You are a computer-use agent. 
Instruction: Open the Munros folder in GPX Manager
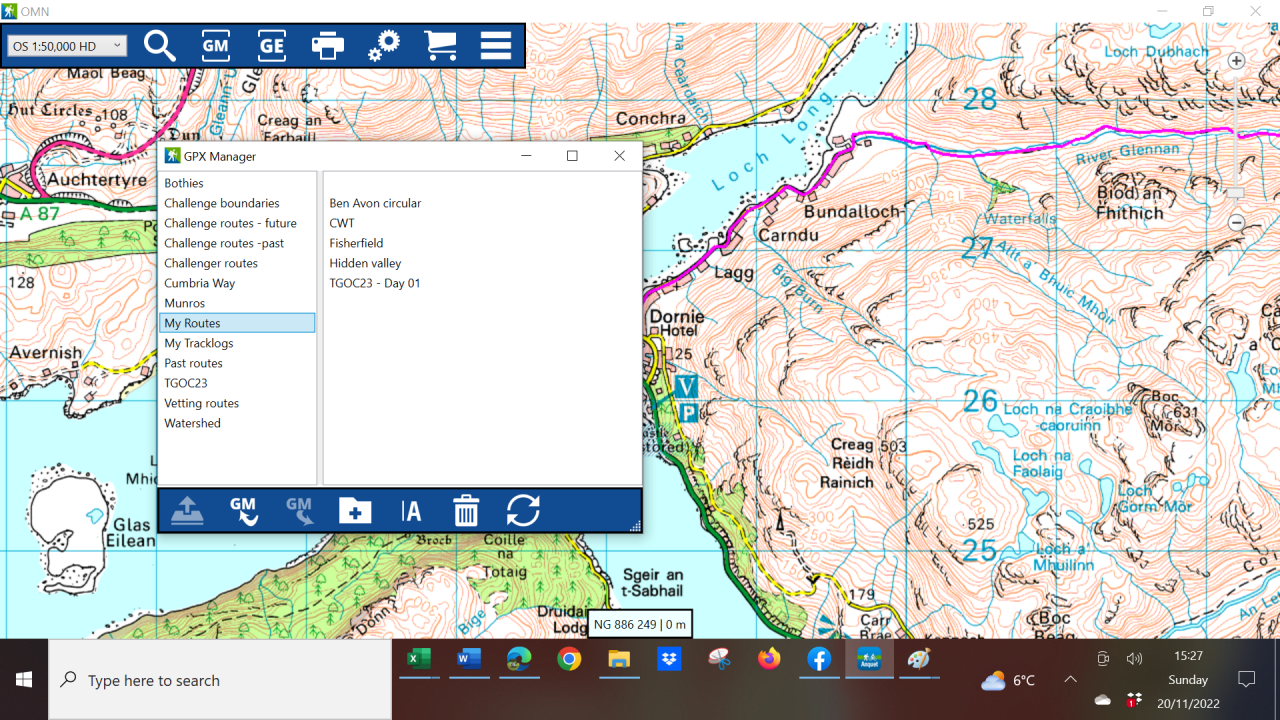185,302
